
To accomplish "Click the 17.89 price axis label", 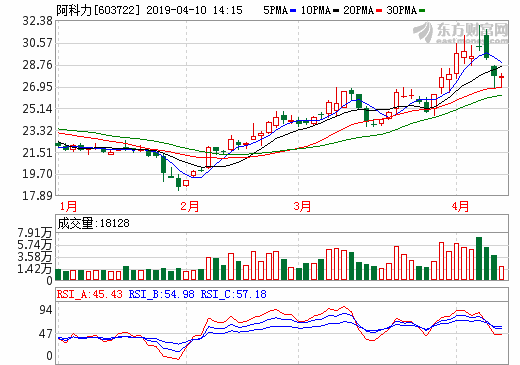I will tap(38, 196).
